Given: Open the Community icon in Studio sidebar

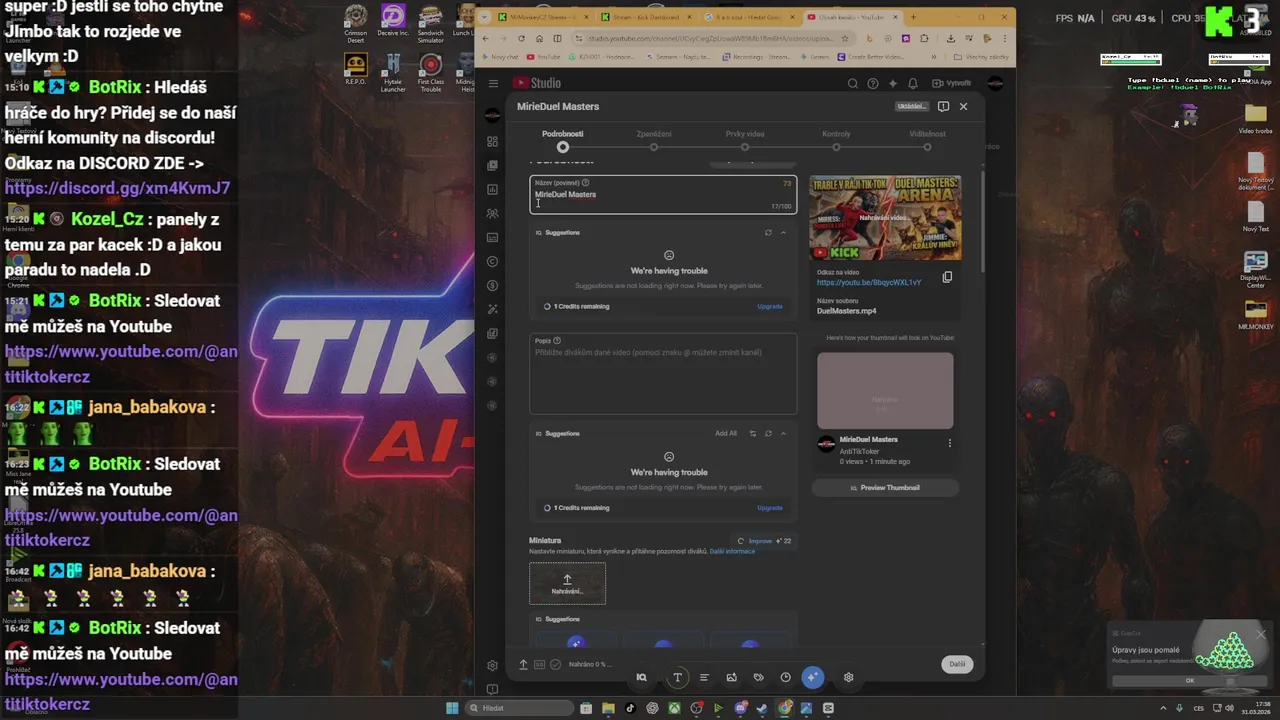Looking at the screenshot, I should click(492, 213).
